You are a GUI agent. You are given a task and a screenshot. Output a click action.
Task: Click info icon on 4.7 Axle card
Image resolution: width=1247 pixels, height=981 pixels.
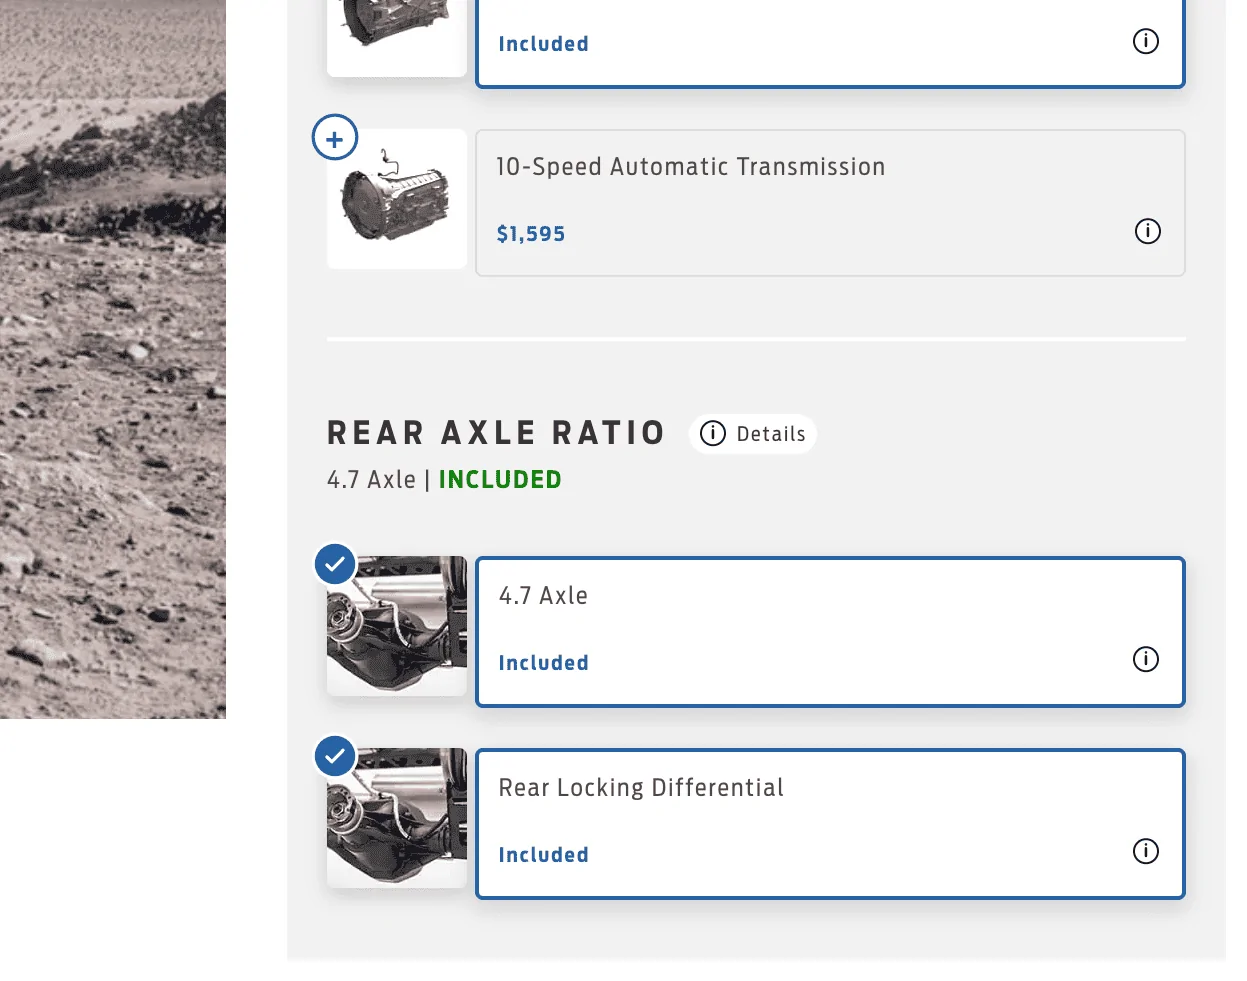click(x=1146, y=659)
